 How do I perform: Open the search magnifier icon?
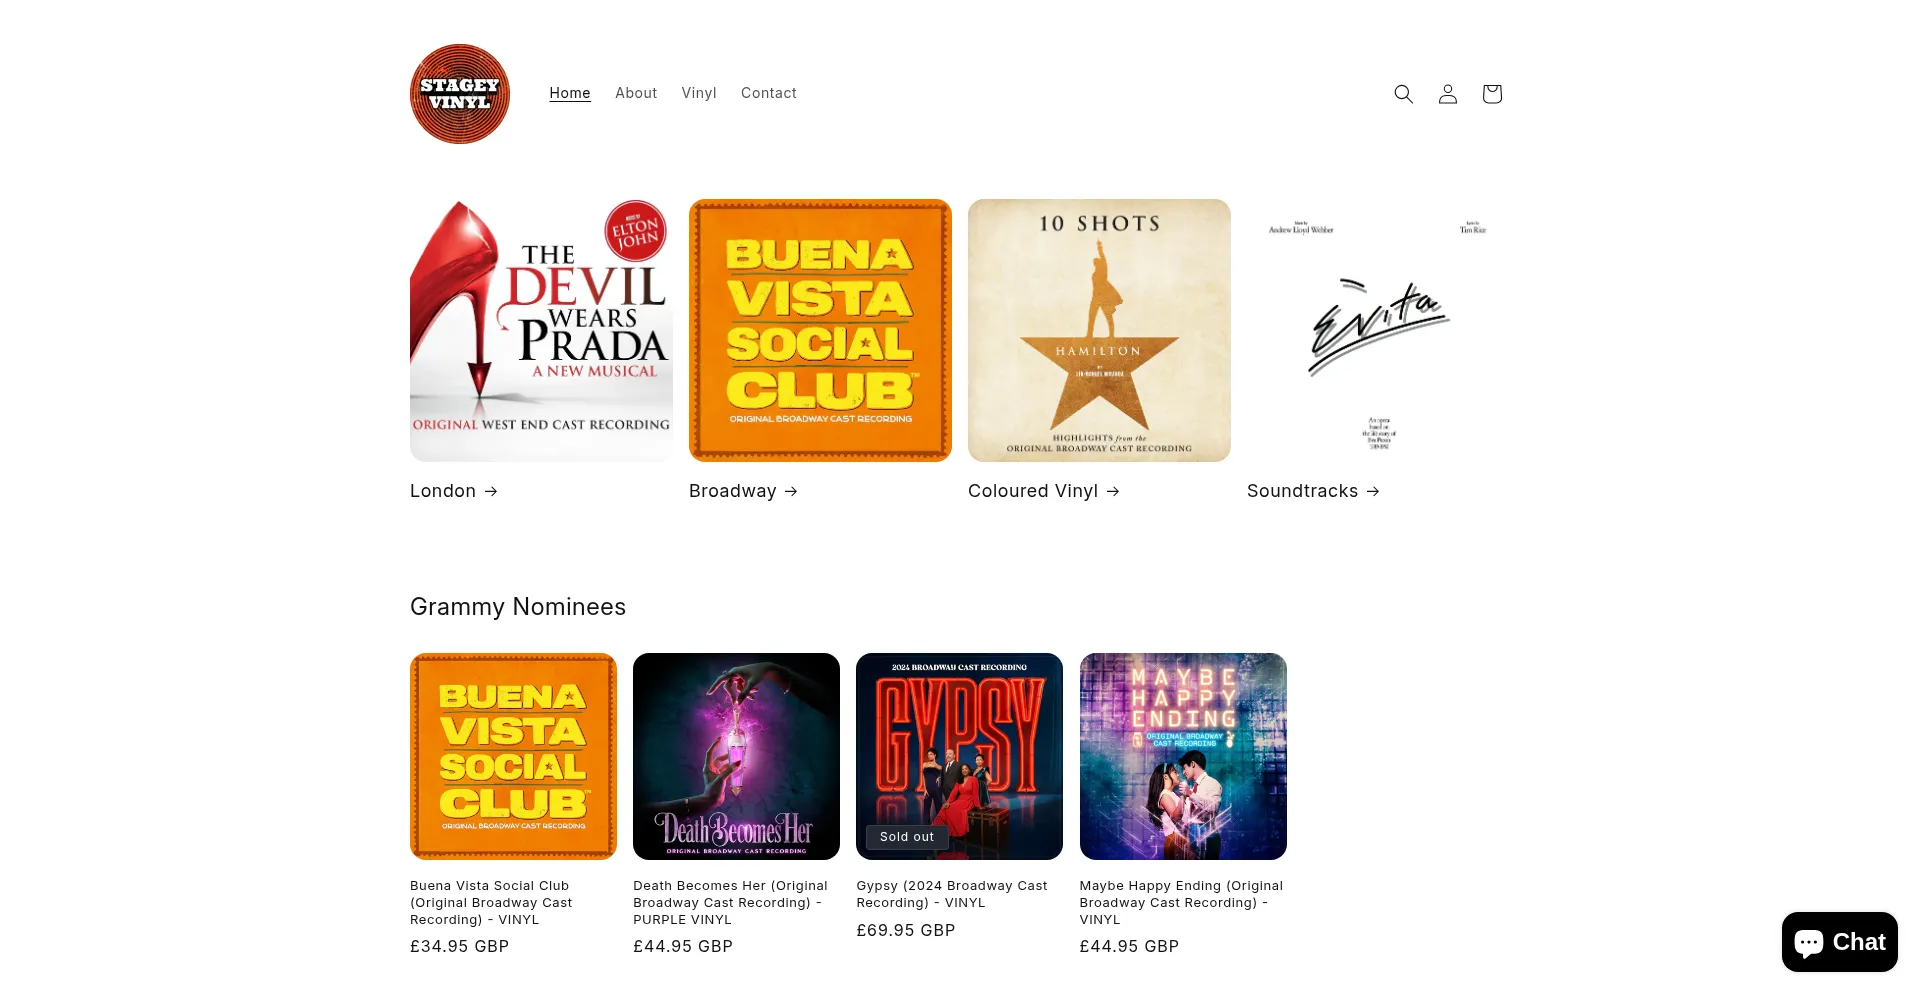click(1403, 94)
